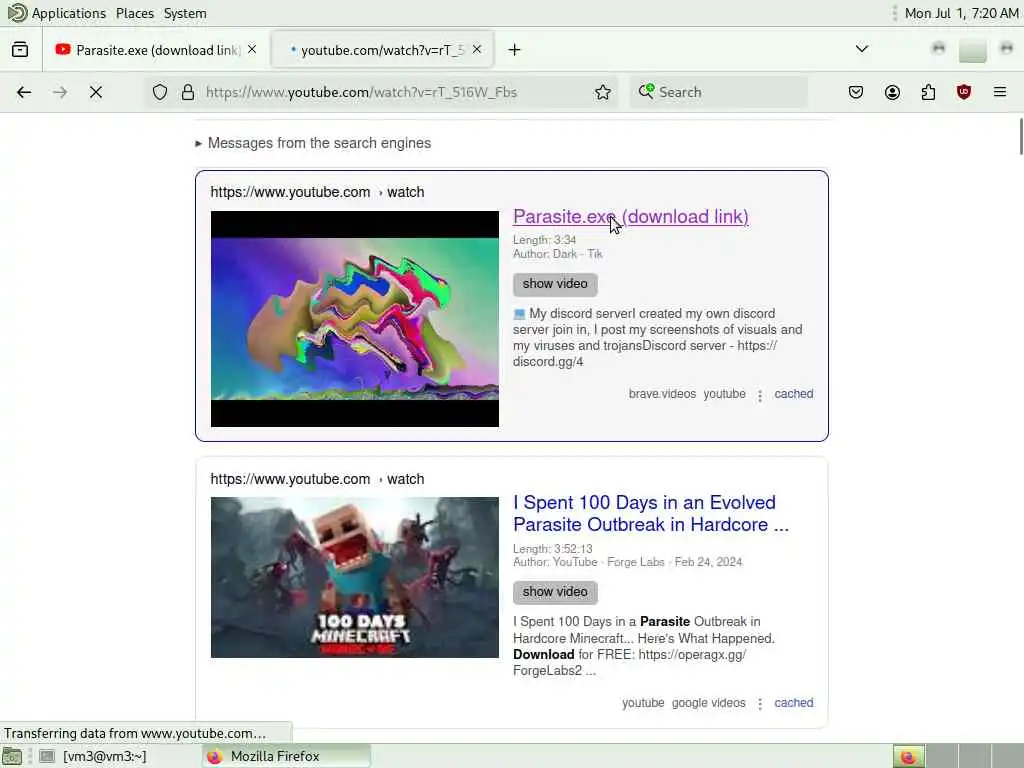
Task: Open tracking protection shield icon
Action: [x=160, y=92]
